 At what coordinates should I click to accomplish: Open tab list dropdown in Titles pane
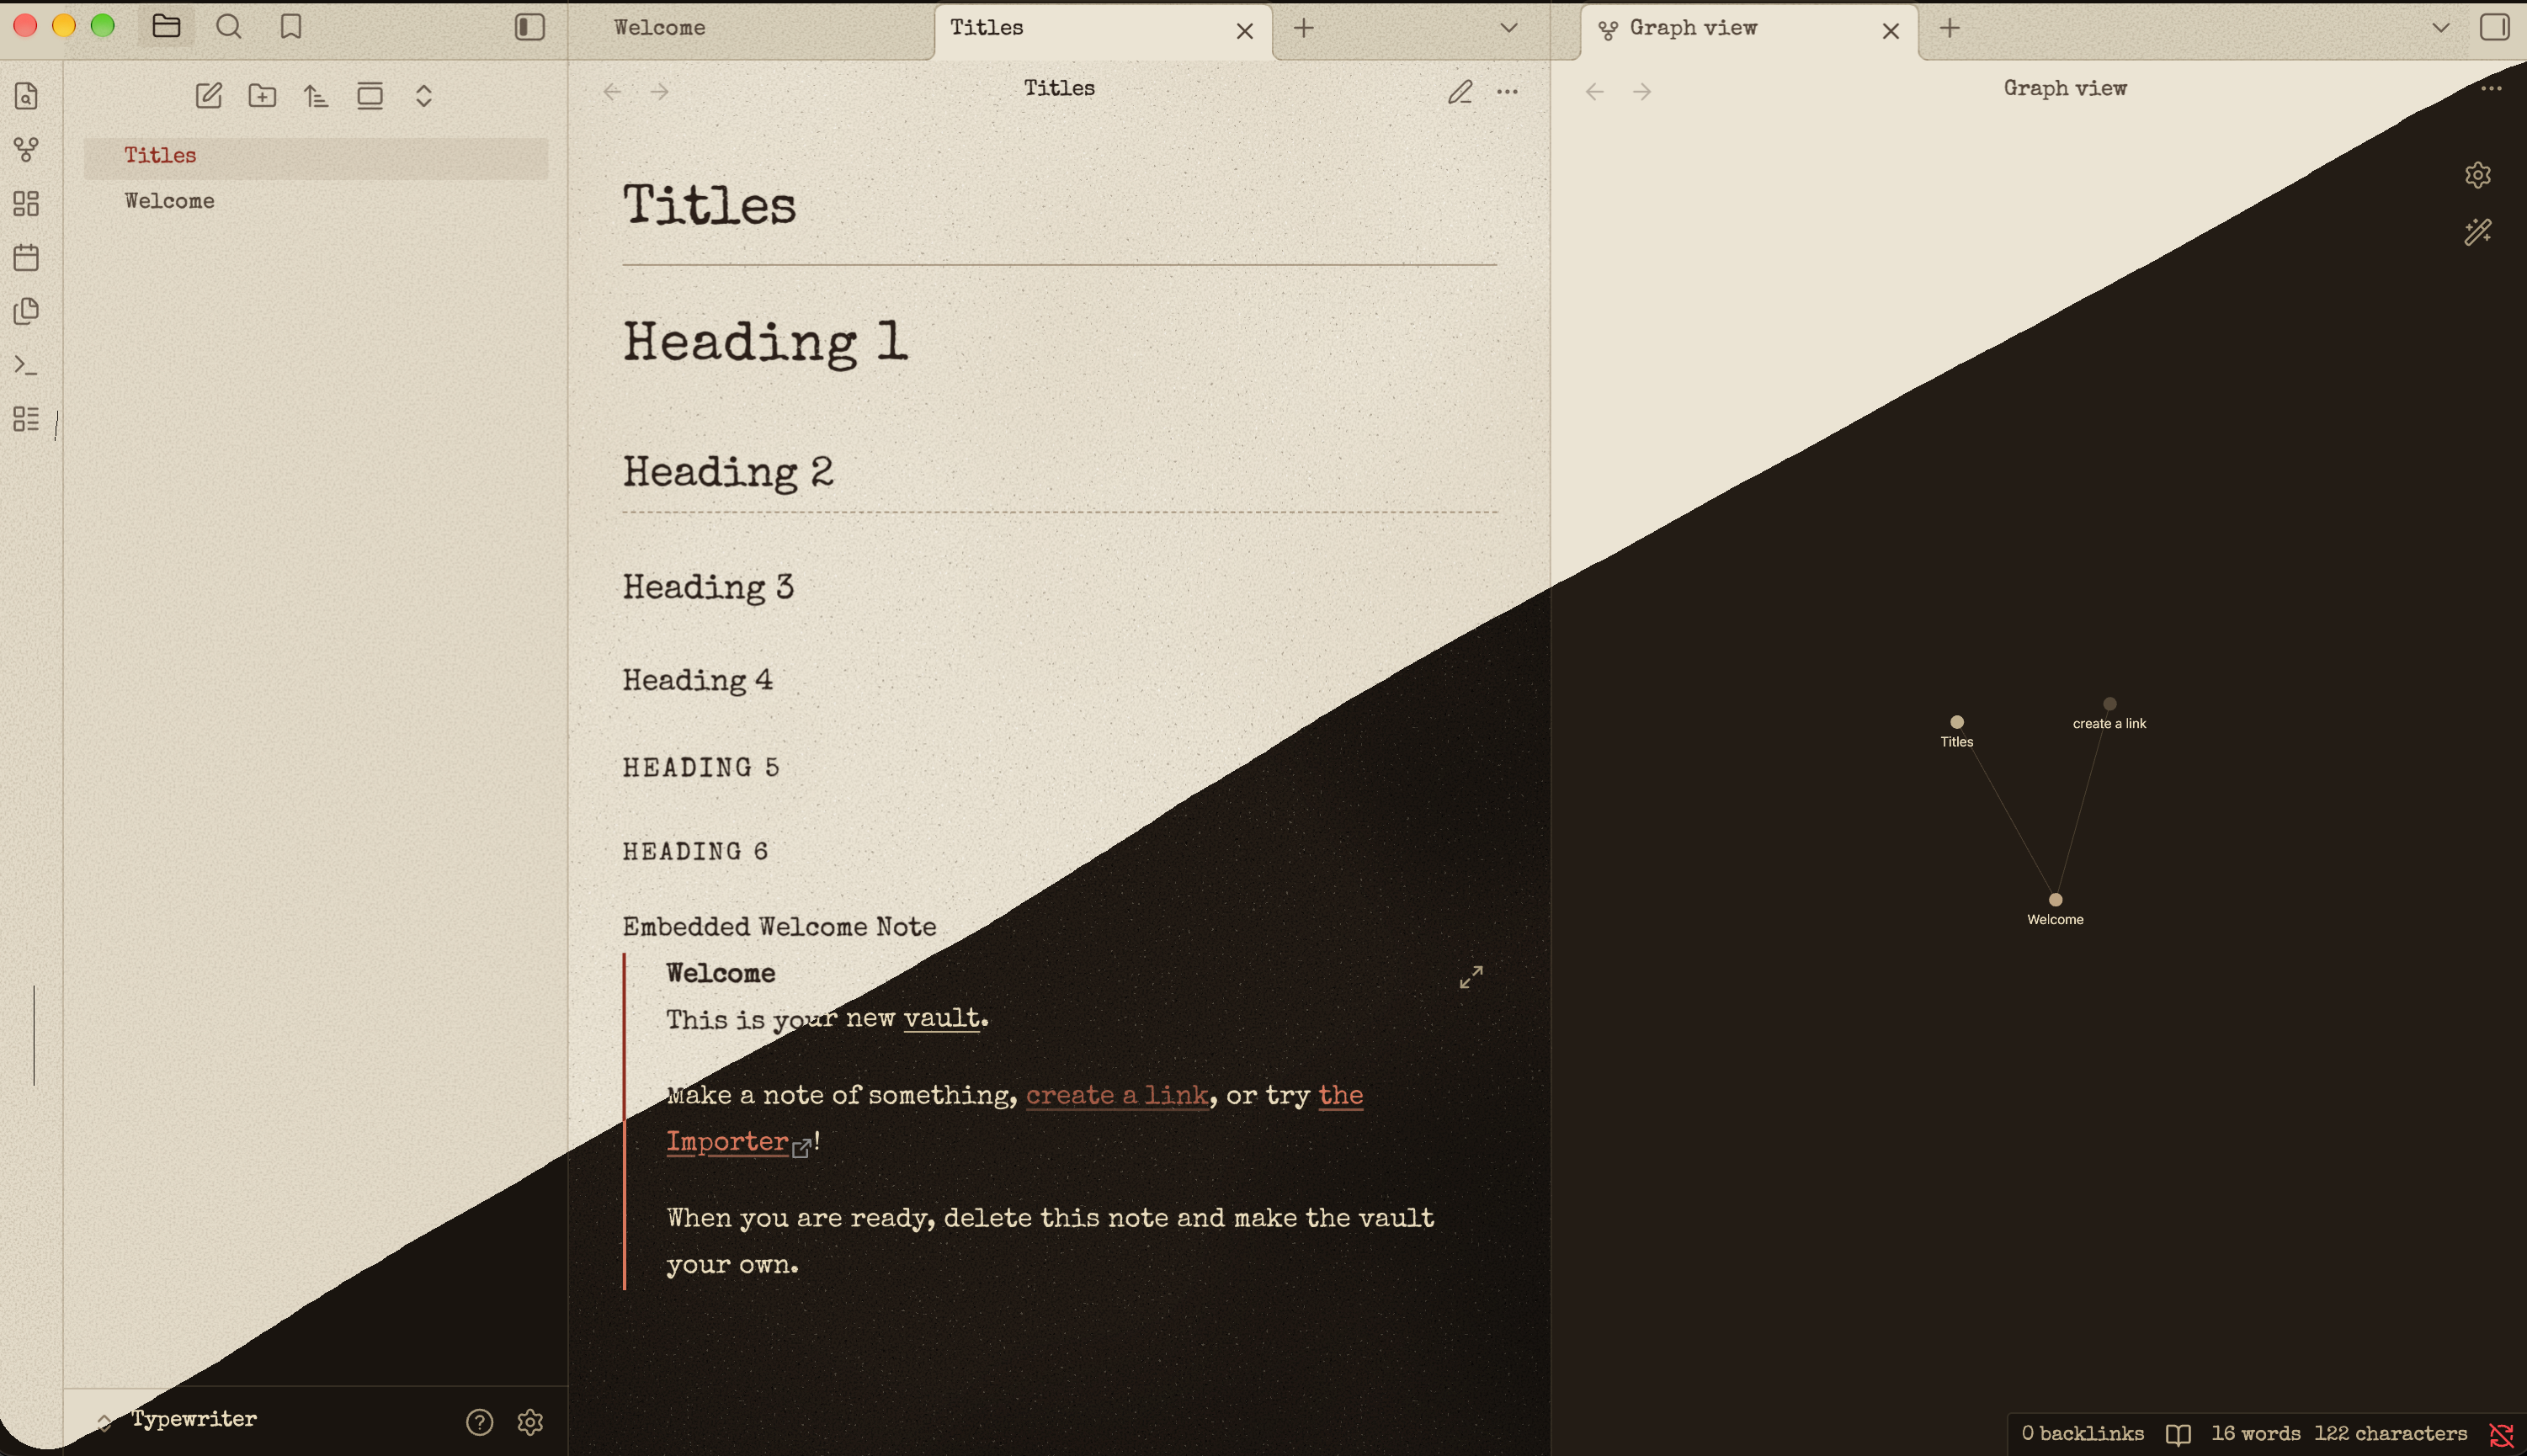click(x=1509, y=28)
